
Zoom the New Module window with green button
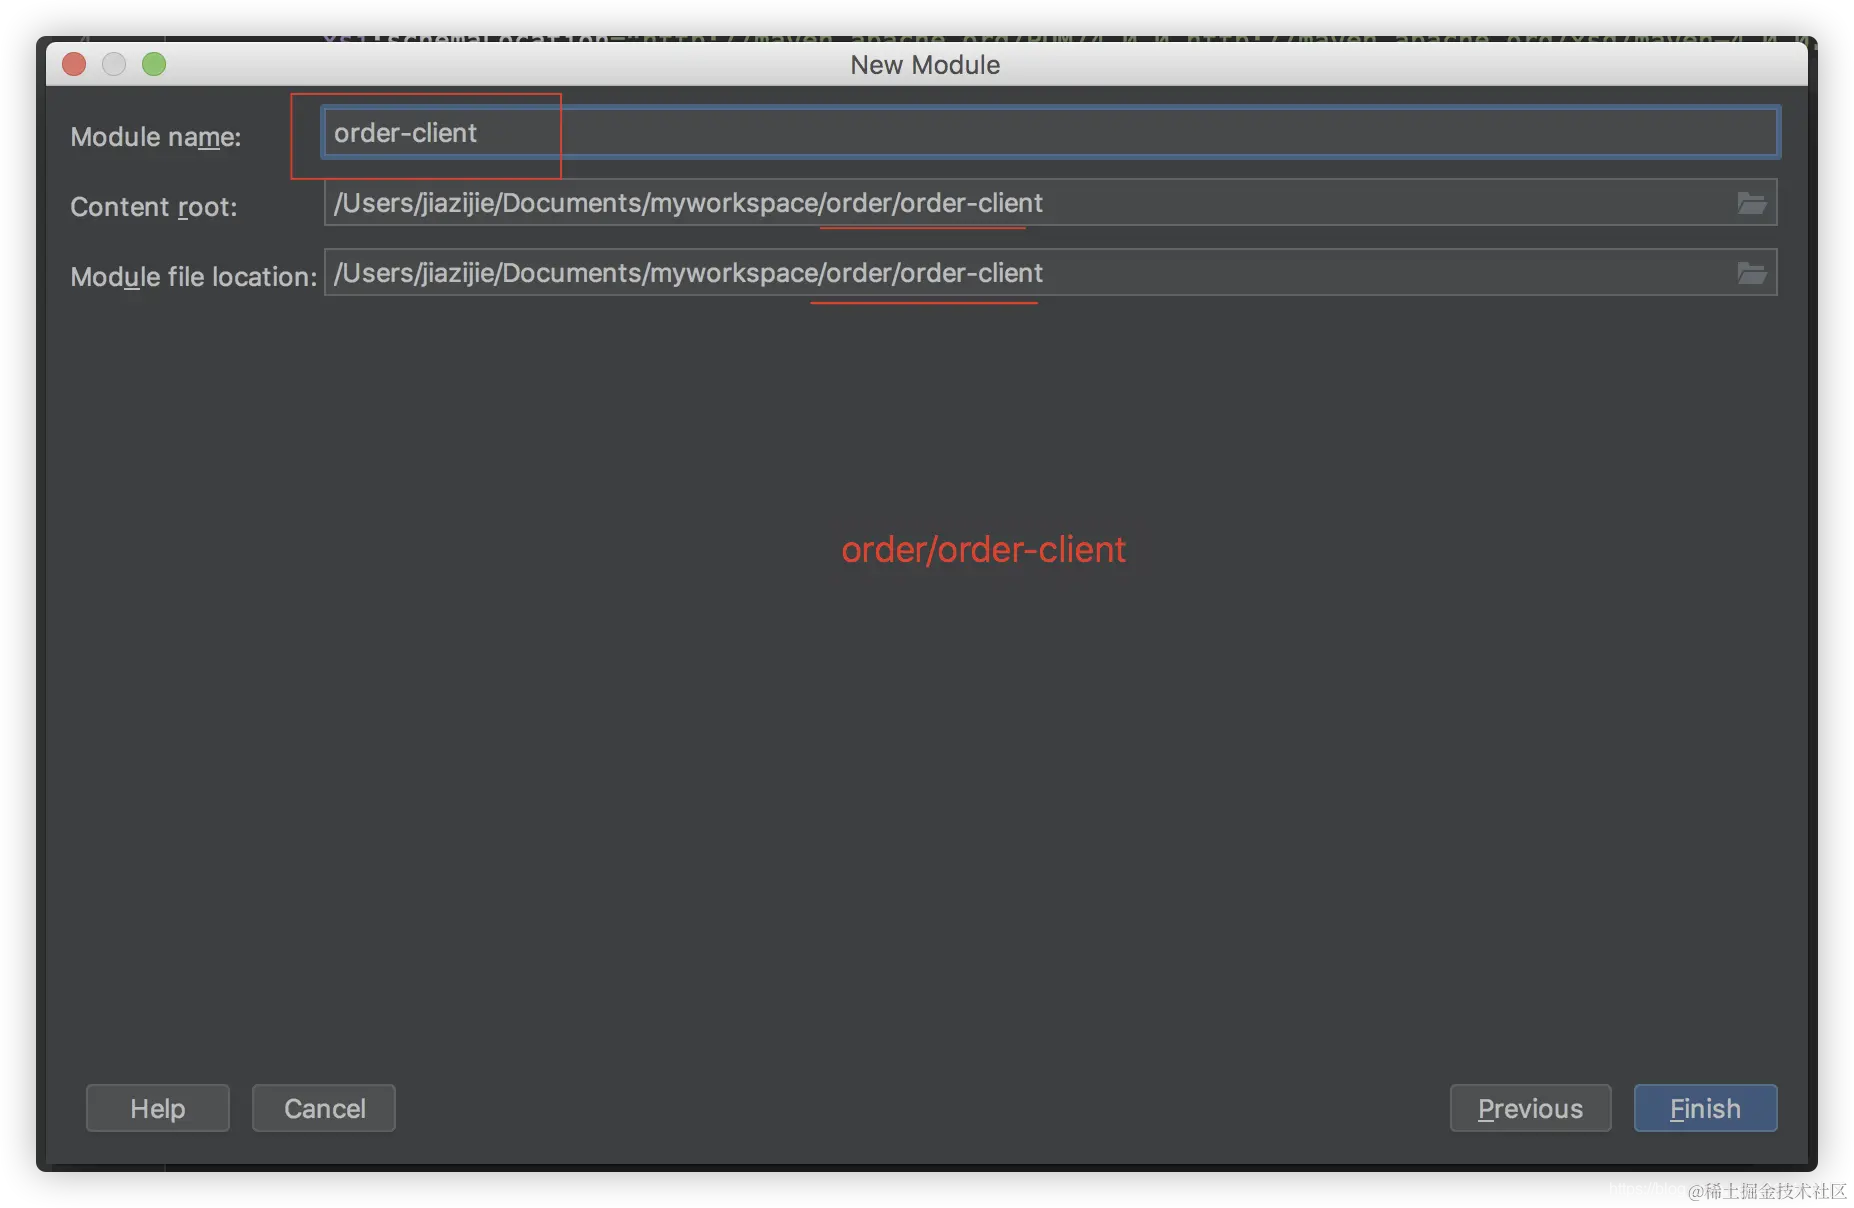pos(154,64)
